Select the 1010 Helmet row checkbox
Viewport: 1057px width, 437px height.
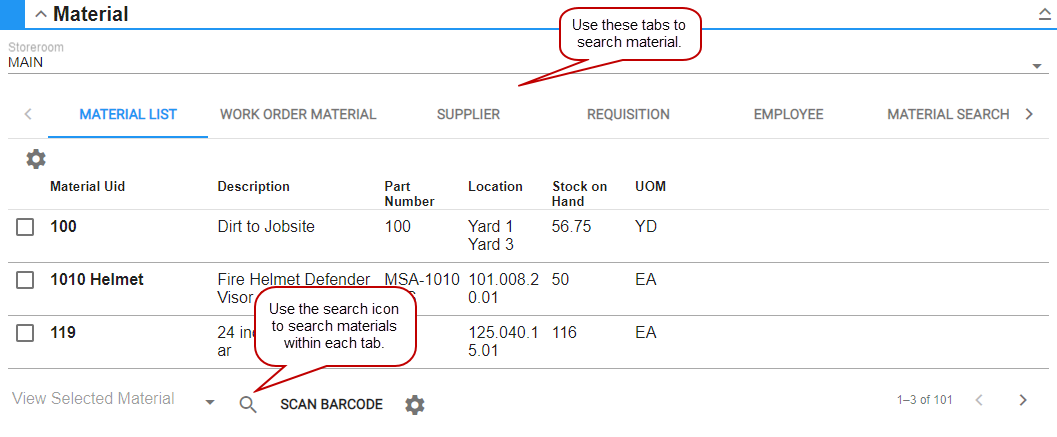pos(25,281)
